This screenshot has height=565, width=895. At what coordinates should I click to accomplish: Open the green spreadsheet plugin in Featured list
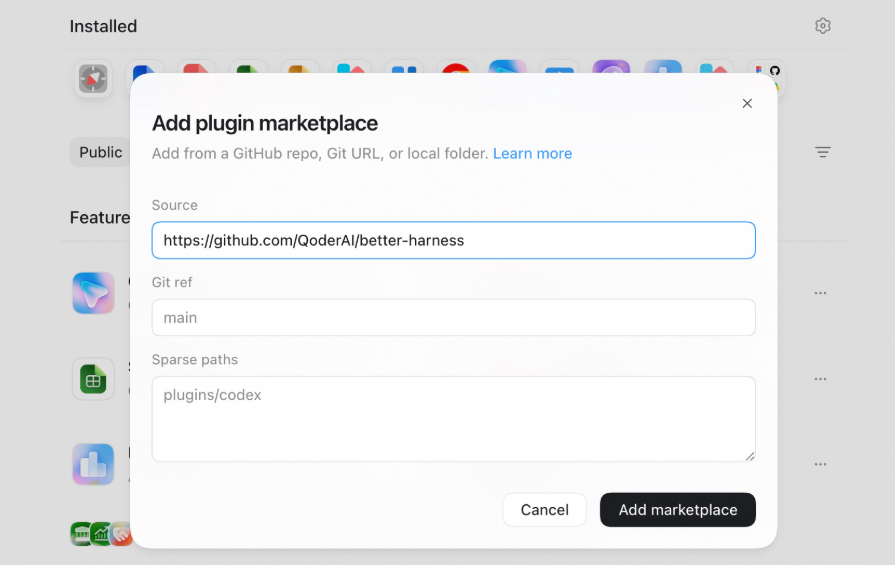[x=93, y=379]
